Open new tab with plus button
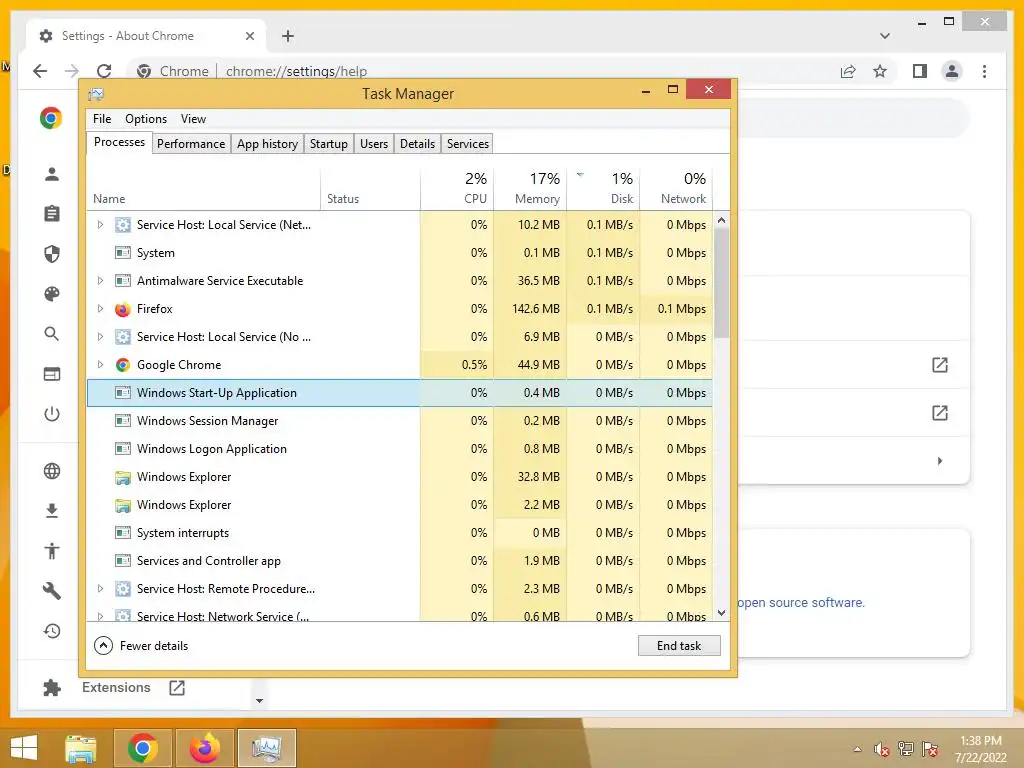 pyautogui.click(x=288, y=36)
